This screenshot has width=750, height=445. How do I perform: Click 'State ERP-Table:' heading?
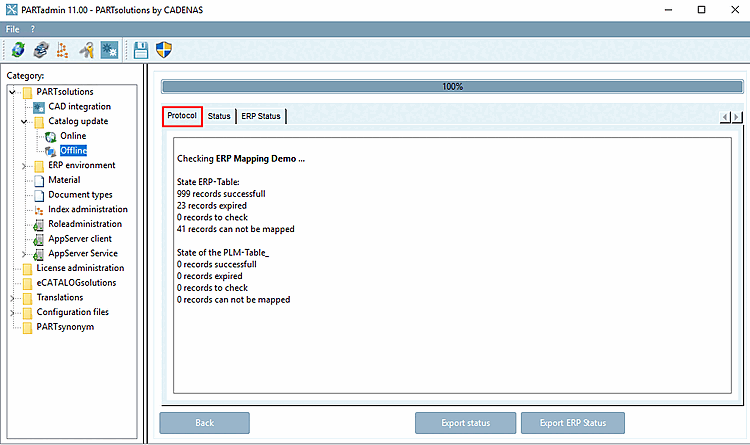coord(208,182)
